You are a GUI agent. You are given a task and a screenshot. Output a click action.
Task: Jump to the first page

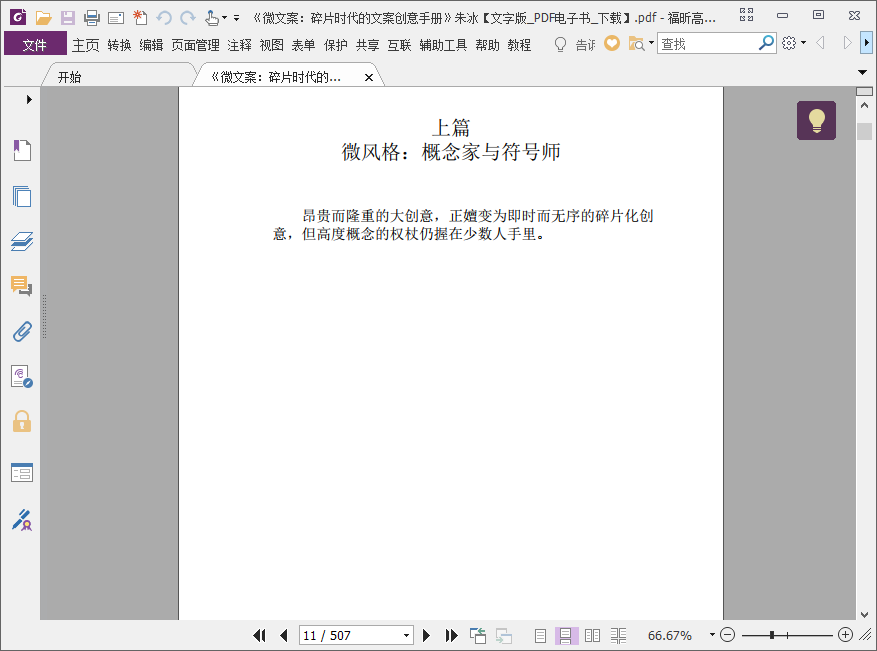[260, 635]
